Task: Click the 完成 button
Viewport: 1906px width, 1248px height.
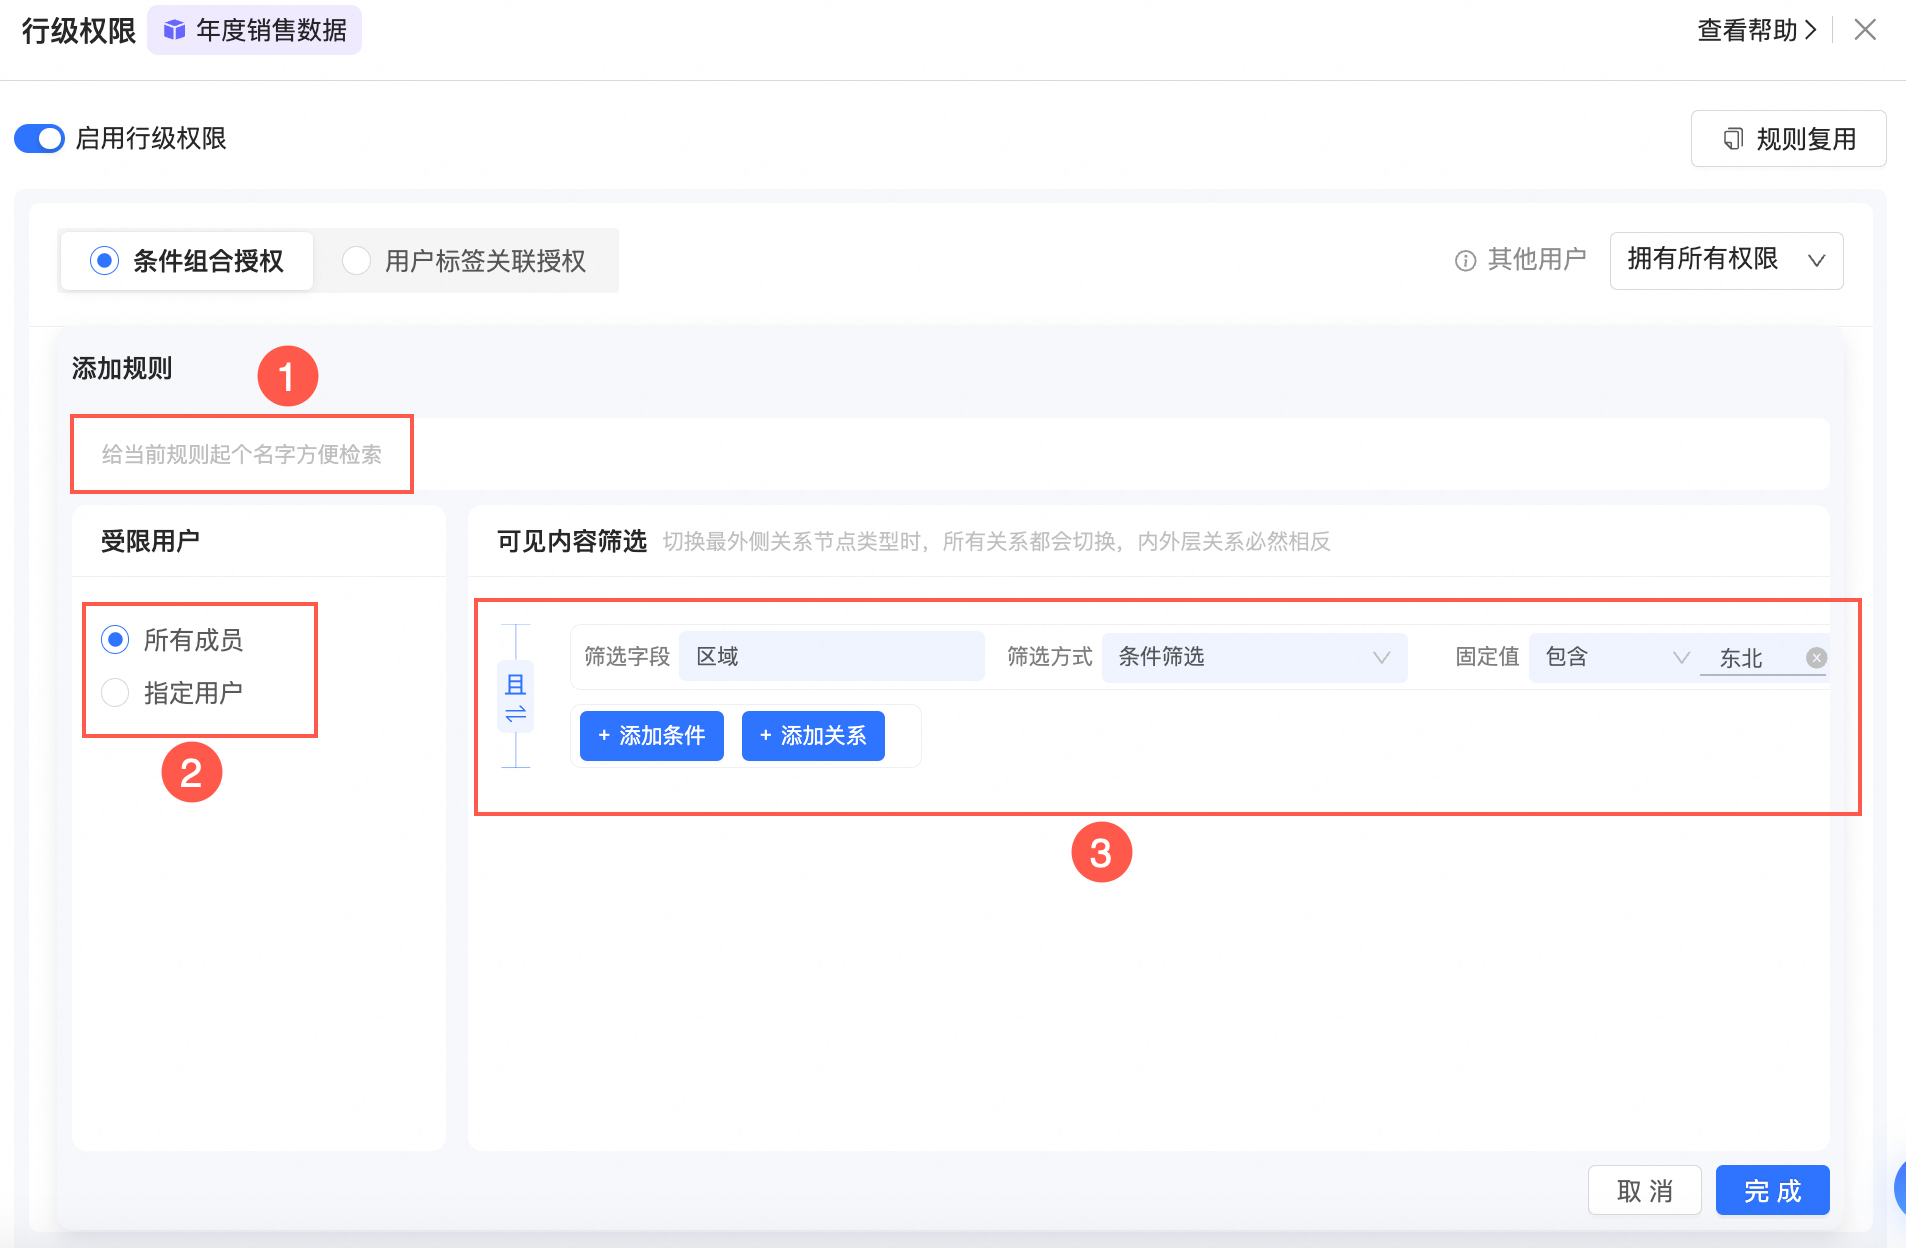Action: [1773, 1190]
